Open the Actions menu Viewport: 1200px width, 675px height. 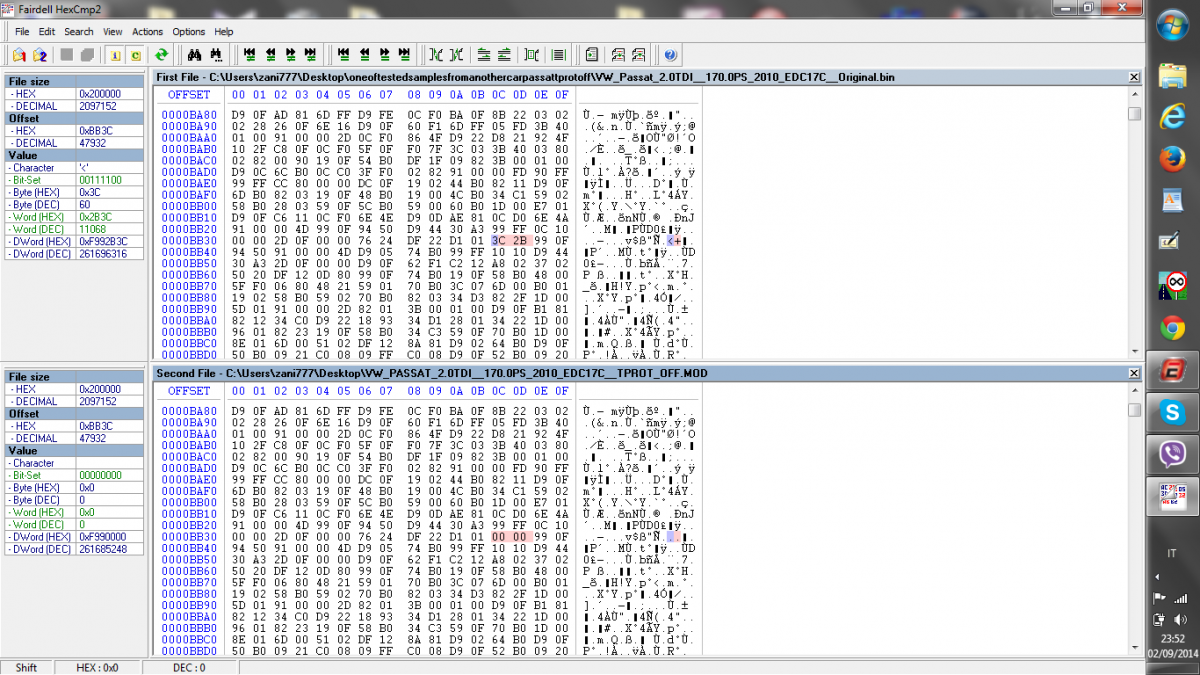click(148, 32)
